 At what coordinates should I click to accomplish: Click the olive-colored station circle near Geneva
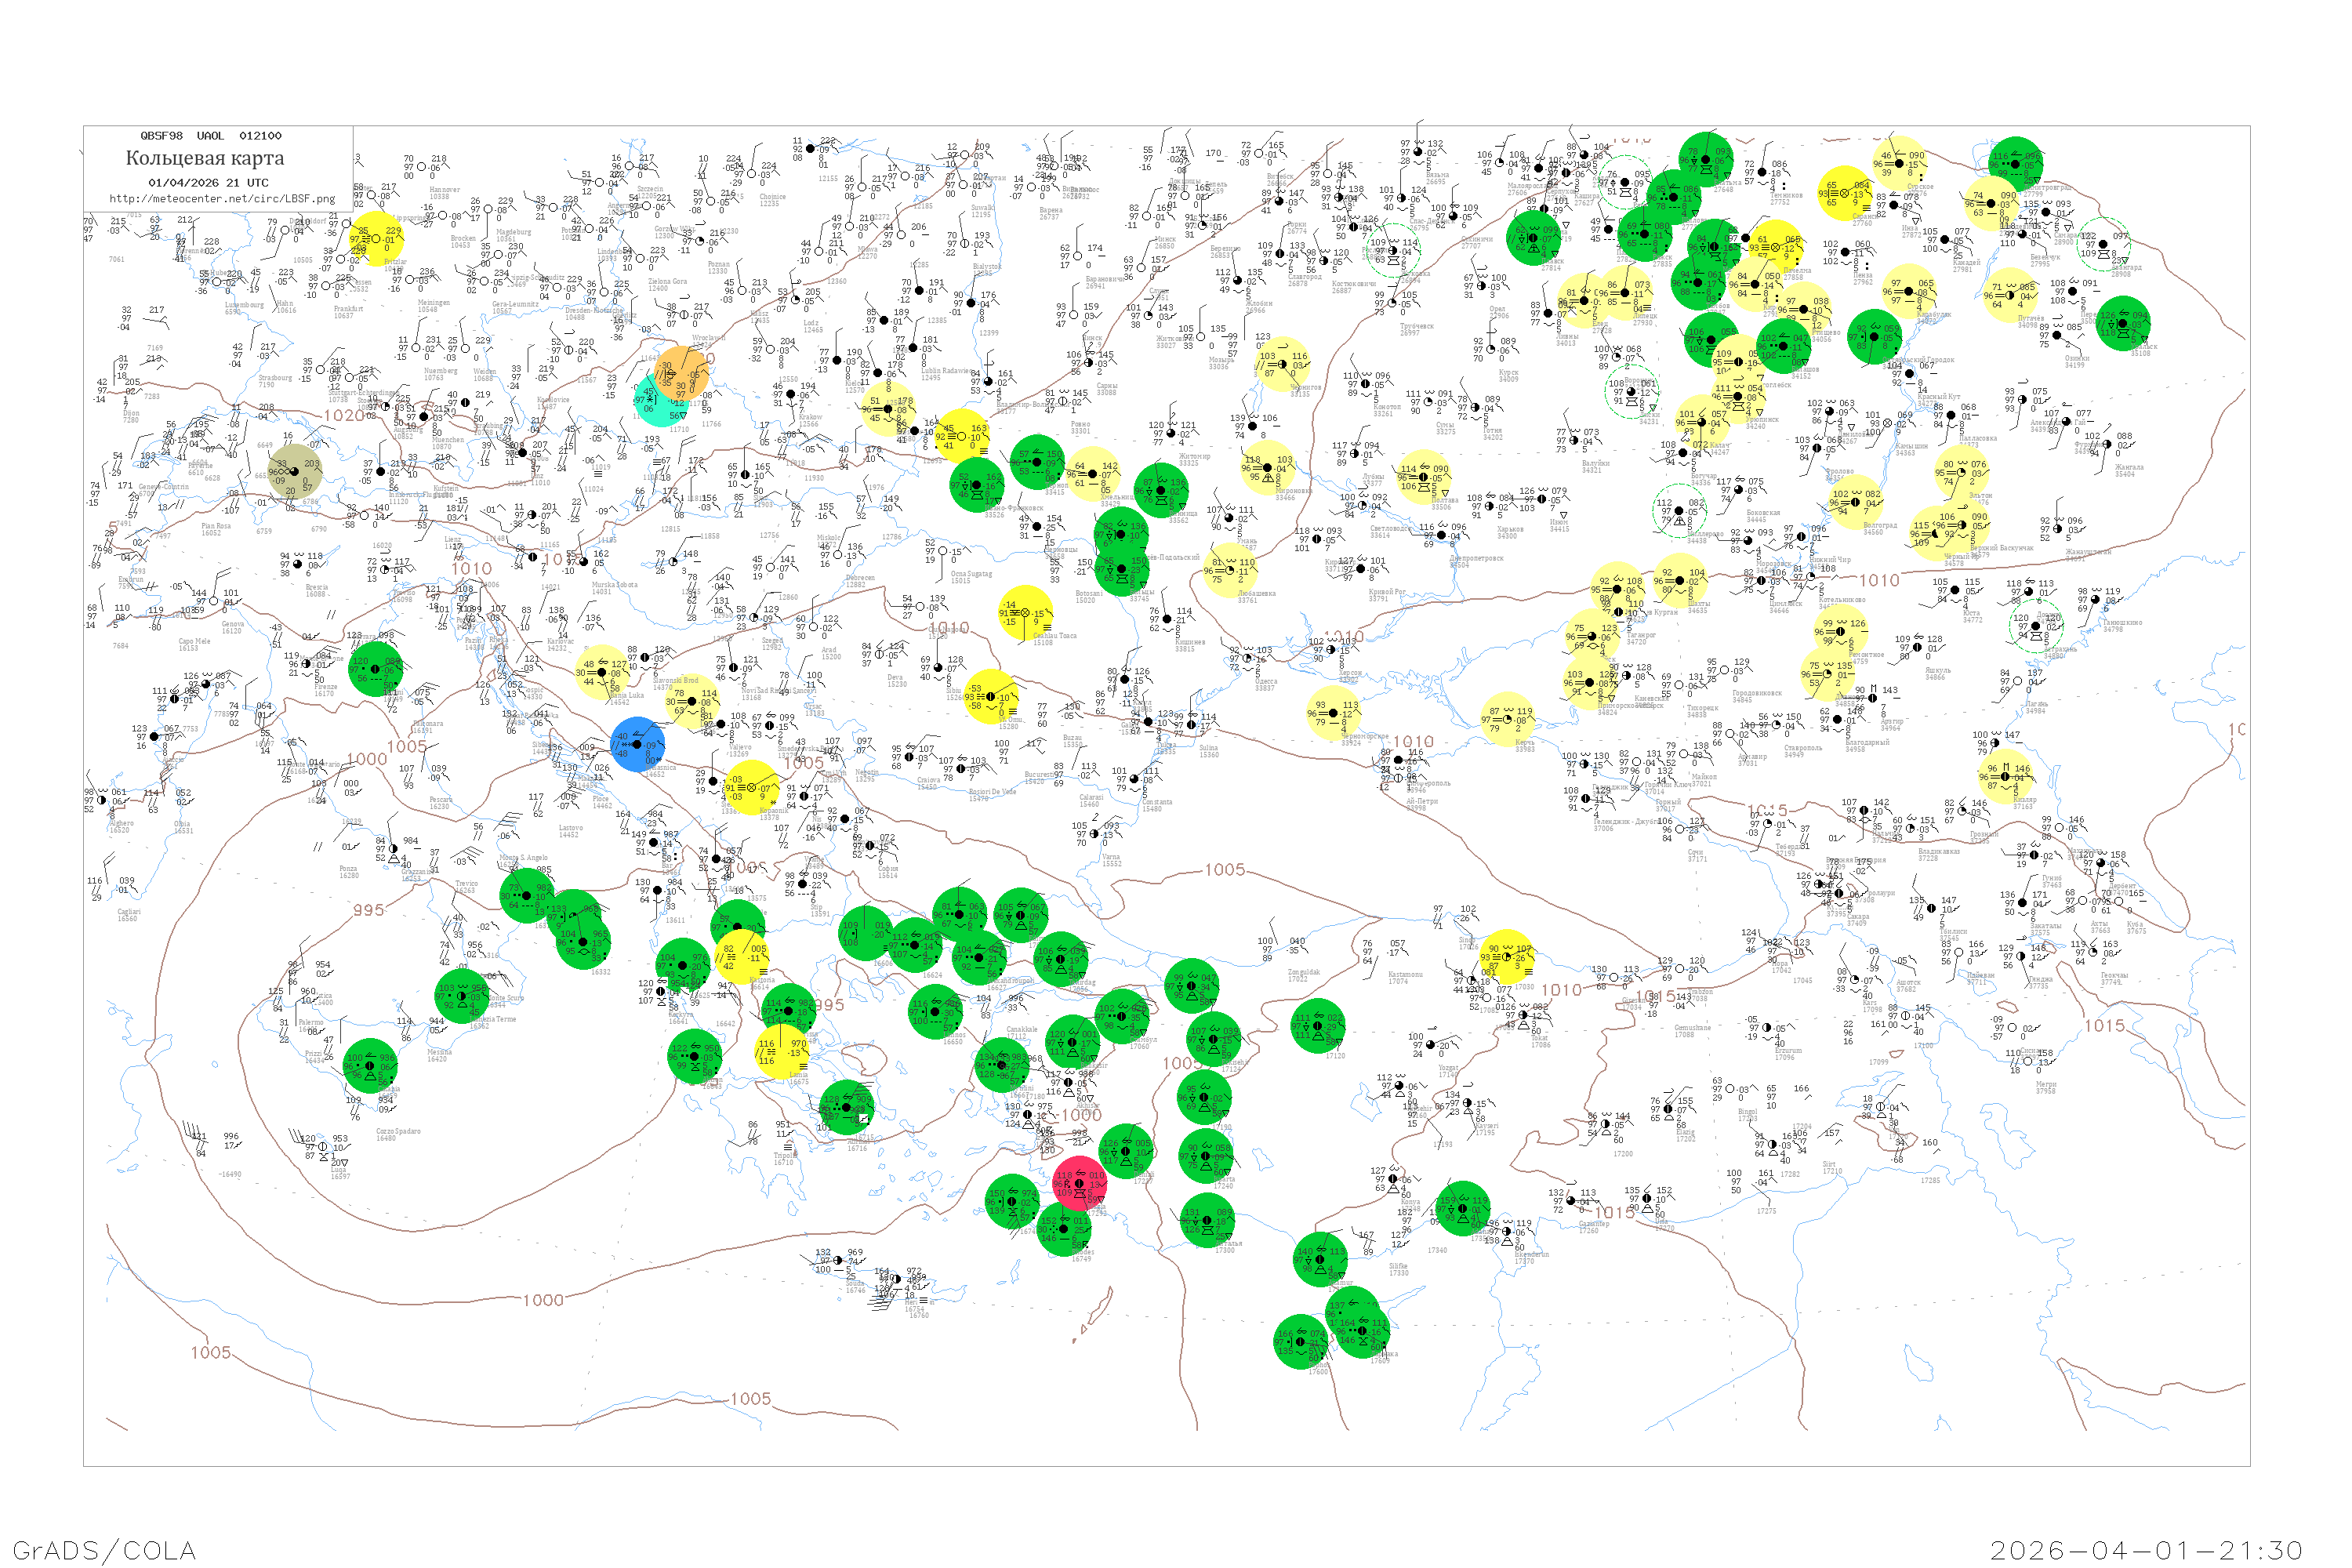click(296, 471)
